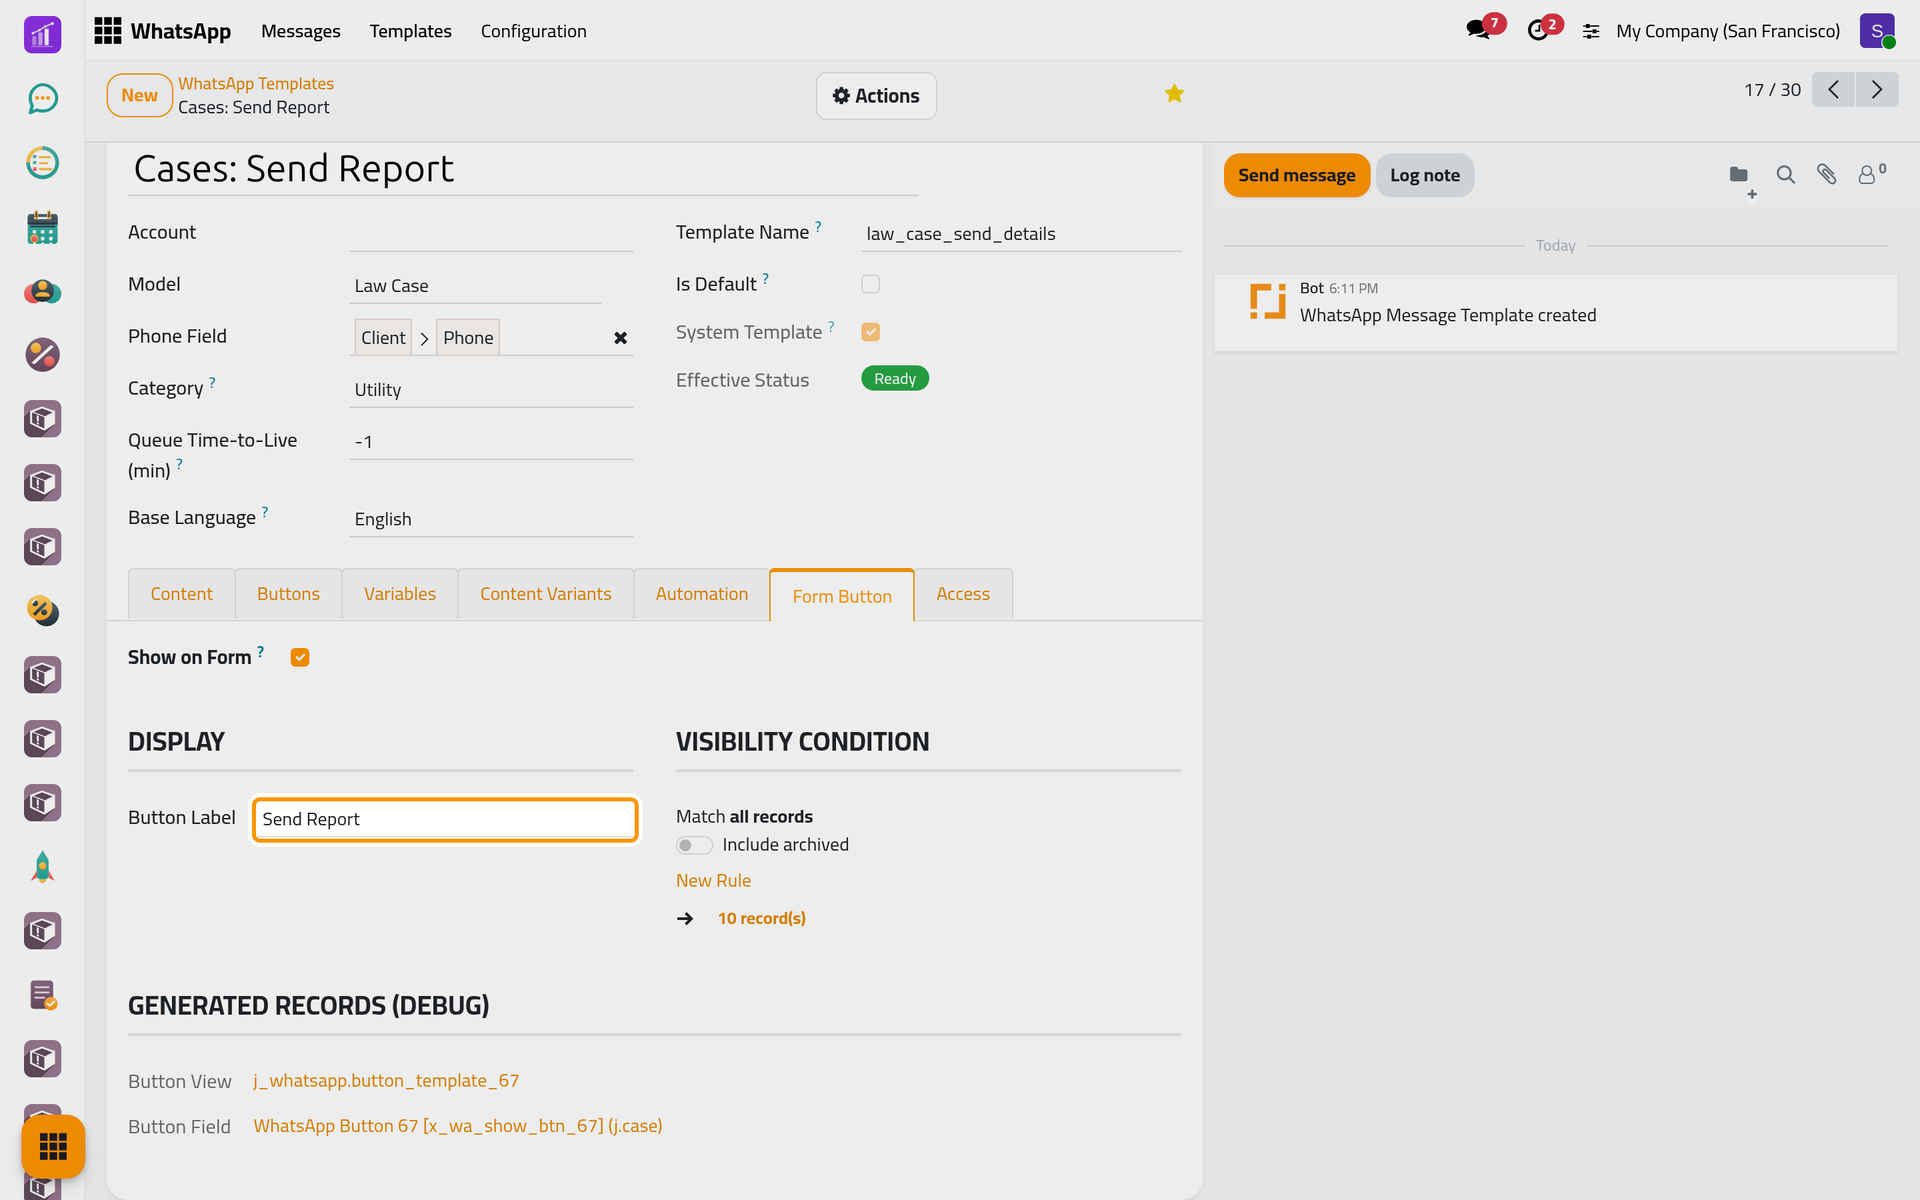Go to the next record arrow
The height and width of the screenshot is (1200, 1920).
coord(1877,89)
